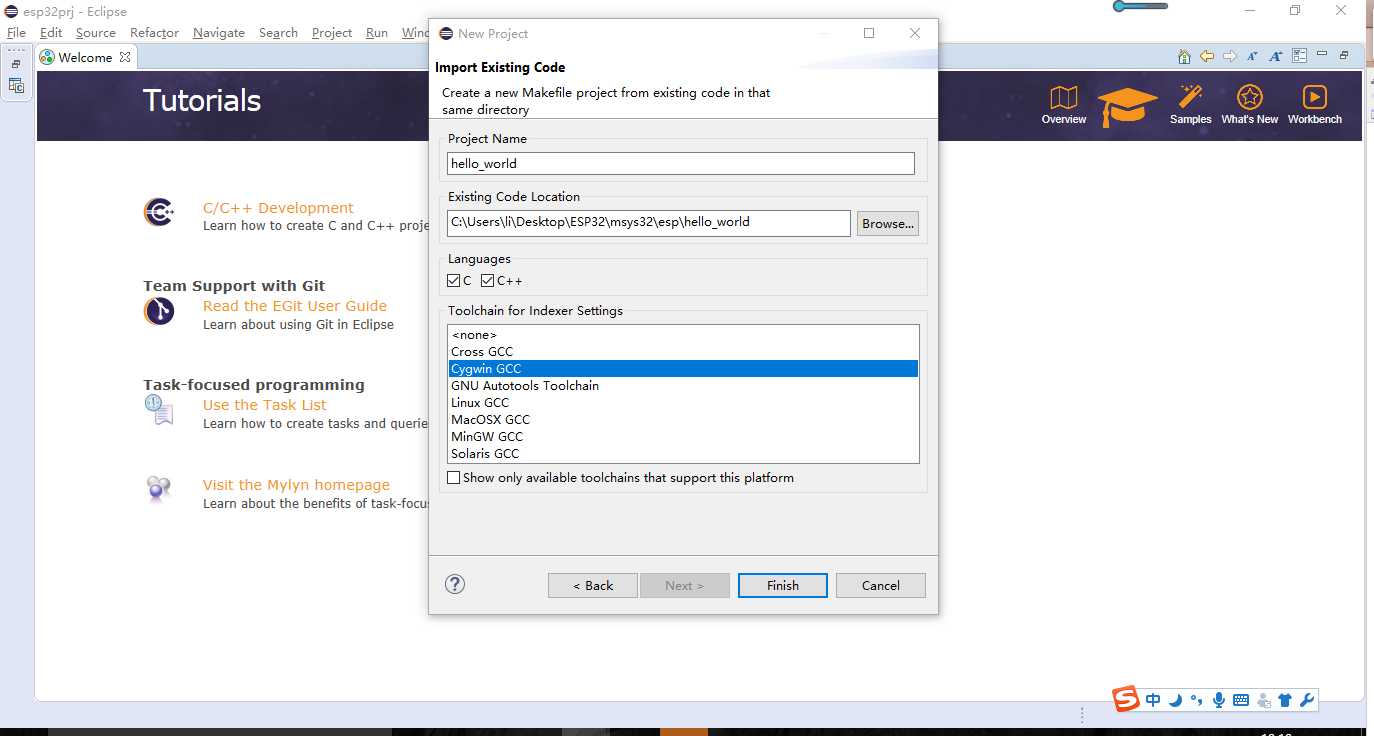Select Linux GCC toolchain
Viewport: 1374px width, 736px height.
pyautogui.click(x=683, y=403)
